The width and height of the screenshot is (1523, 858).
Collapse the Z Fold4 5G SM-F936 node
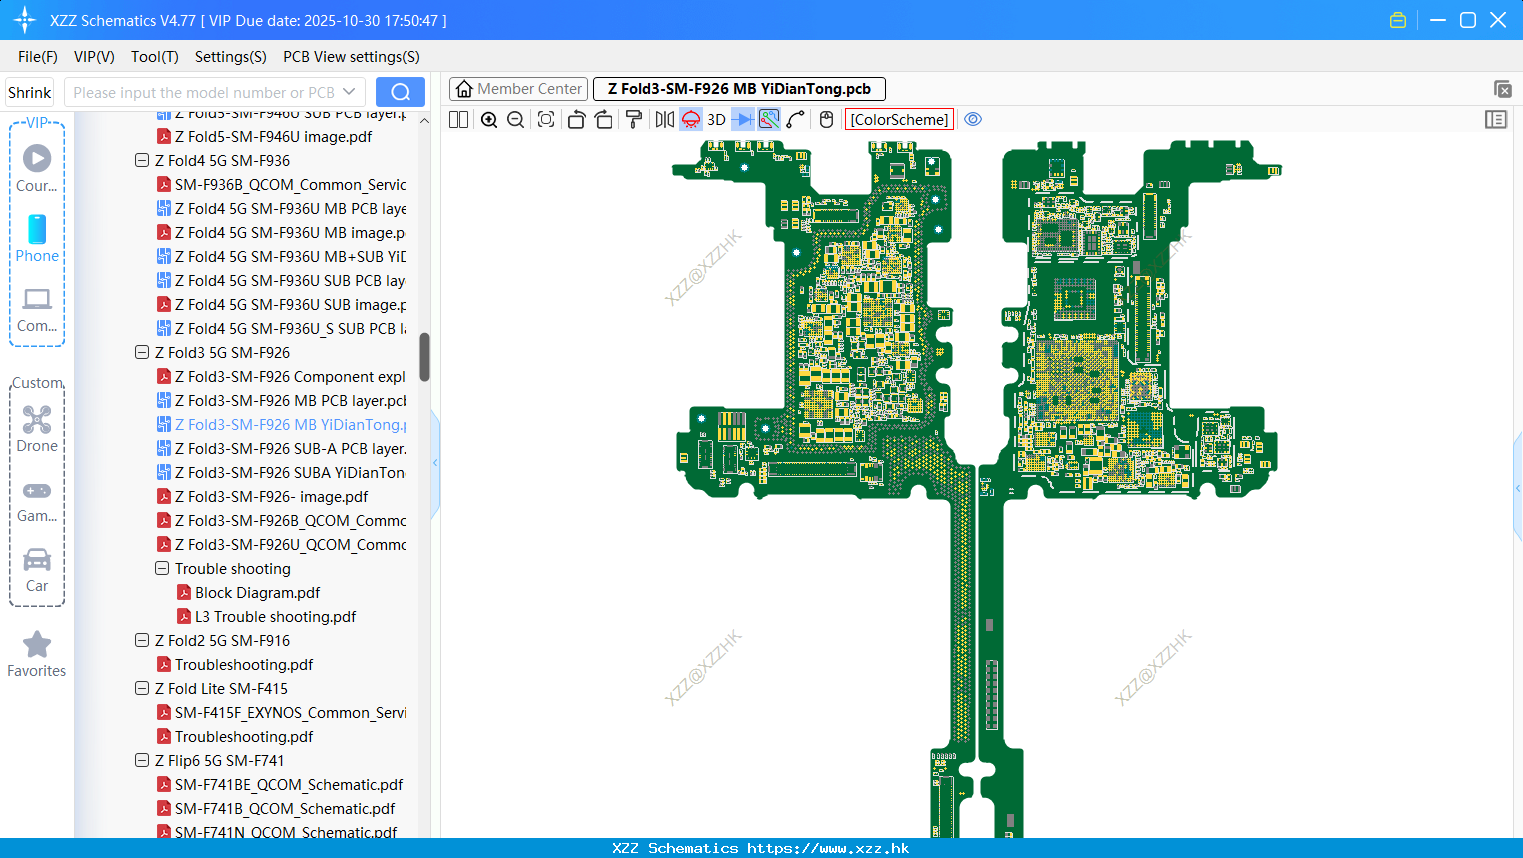[x=142, y=160]
